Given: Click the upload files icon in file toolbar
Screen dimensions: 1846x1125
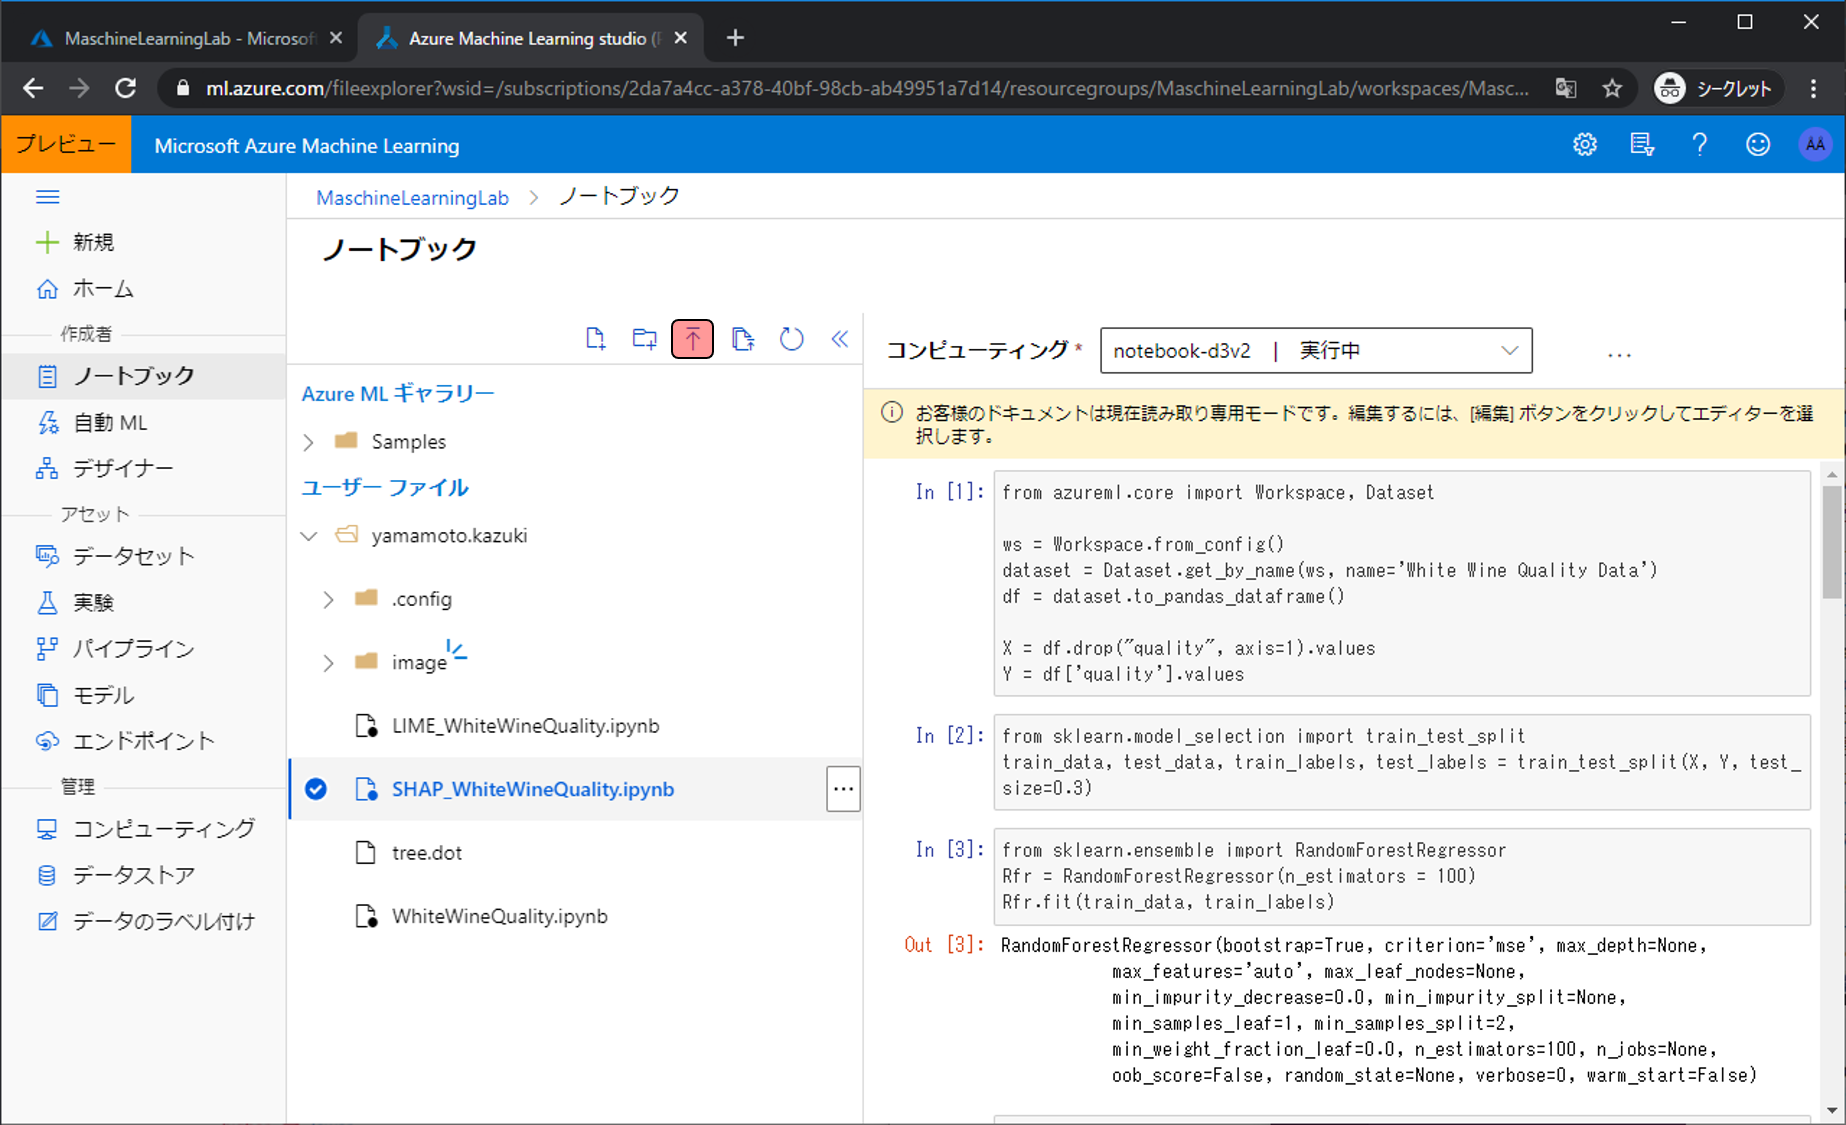Looking at the screenshot, I should pyautogui.click(x=692, y=339).
